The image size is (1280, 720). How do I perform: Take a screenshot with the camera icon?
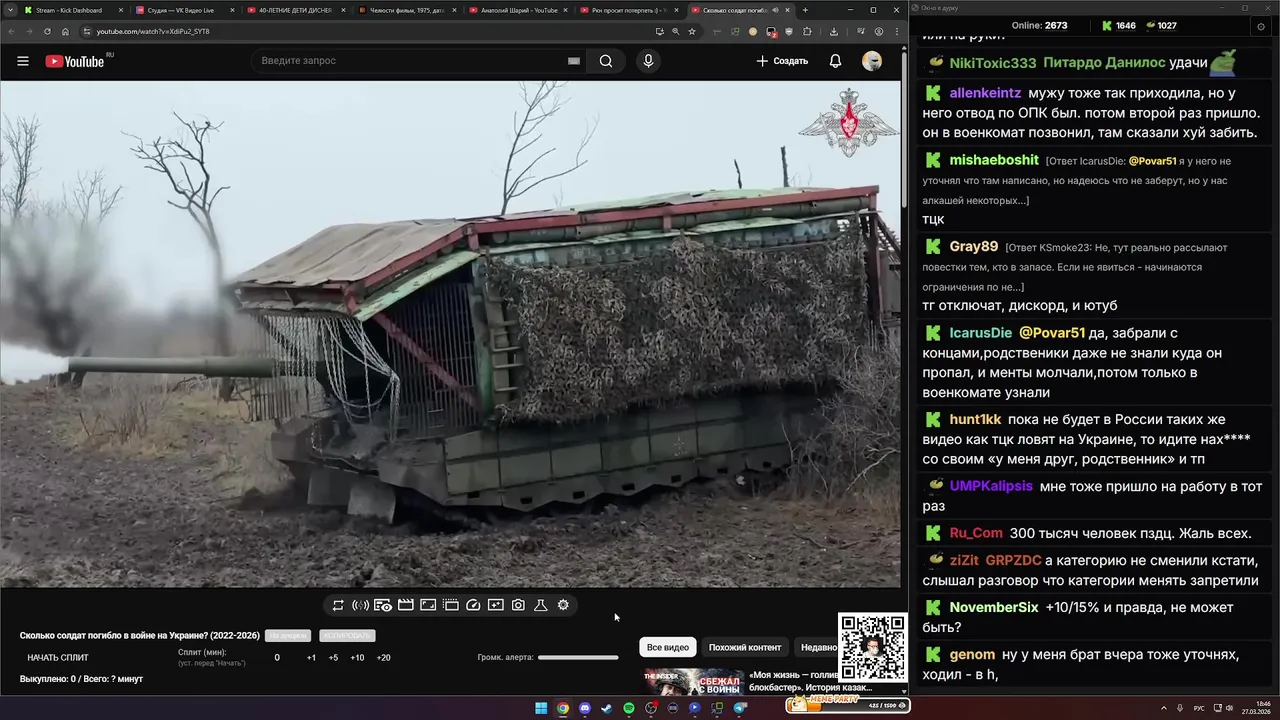[x=518, y=605]
